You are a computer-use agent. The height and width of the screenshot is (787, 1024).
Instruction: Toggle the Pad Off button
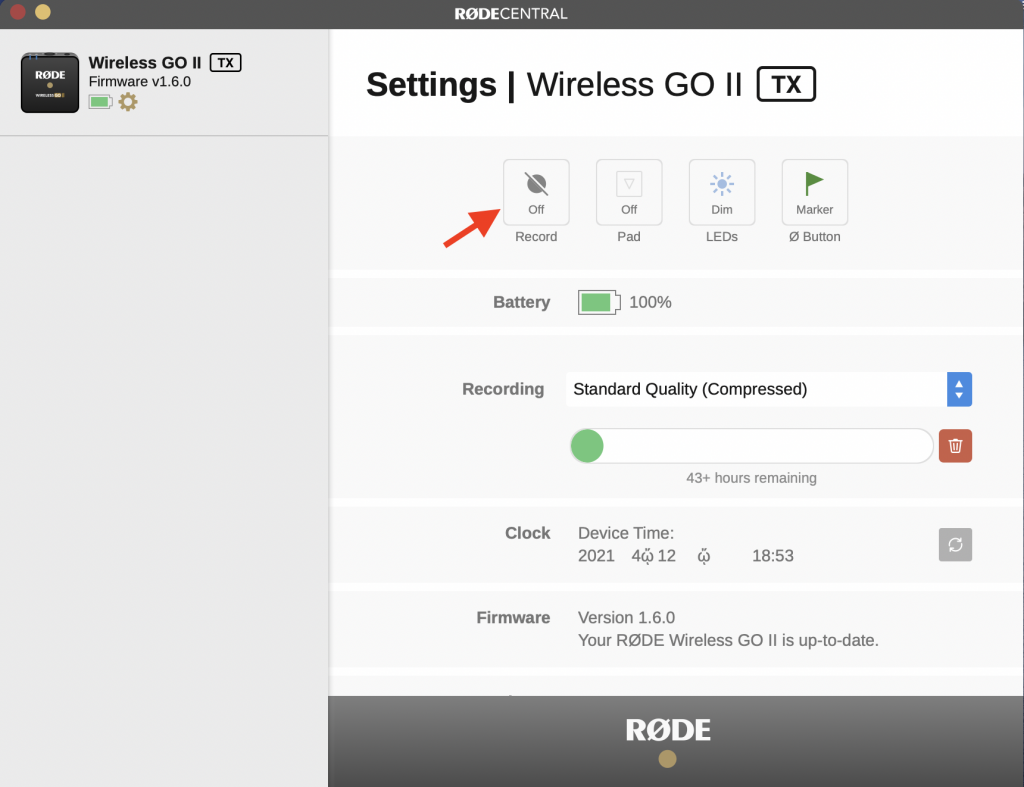click(629, 192)
